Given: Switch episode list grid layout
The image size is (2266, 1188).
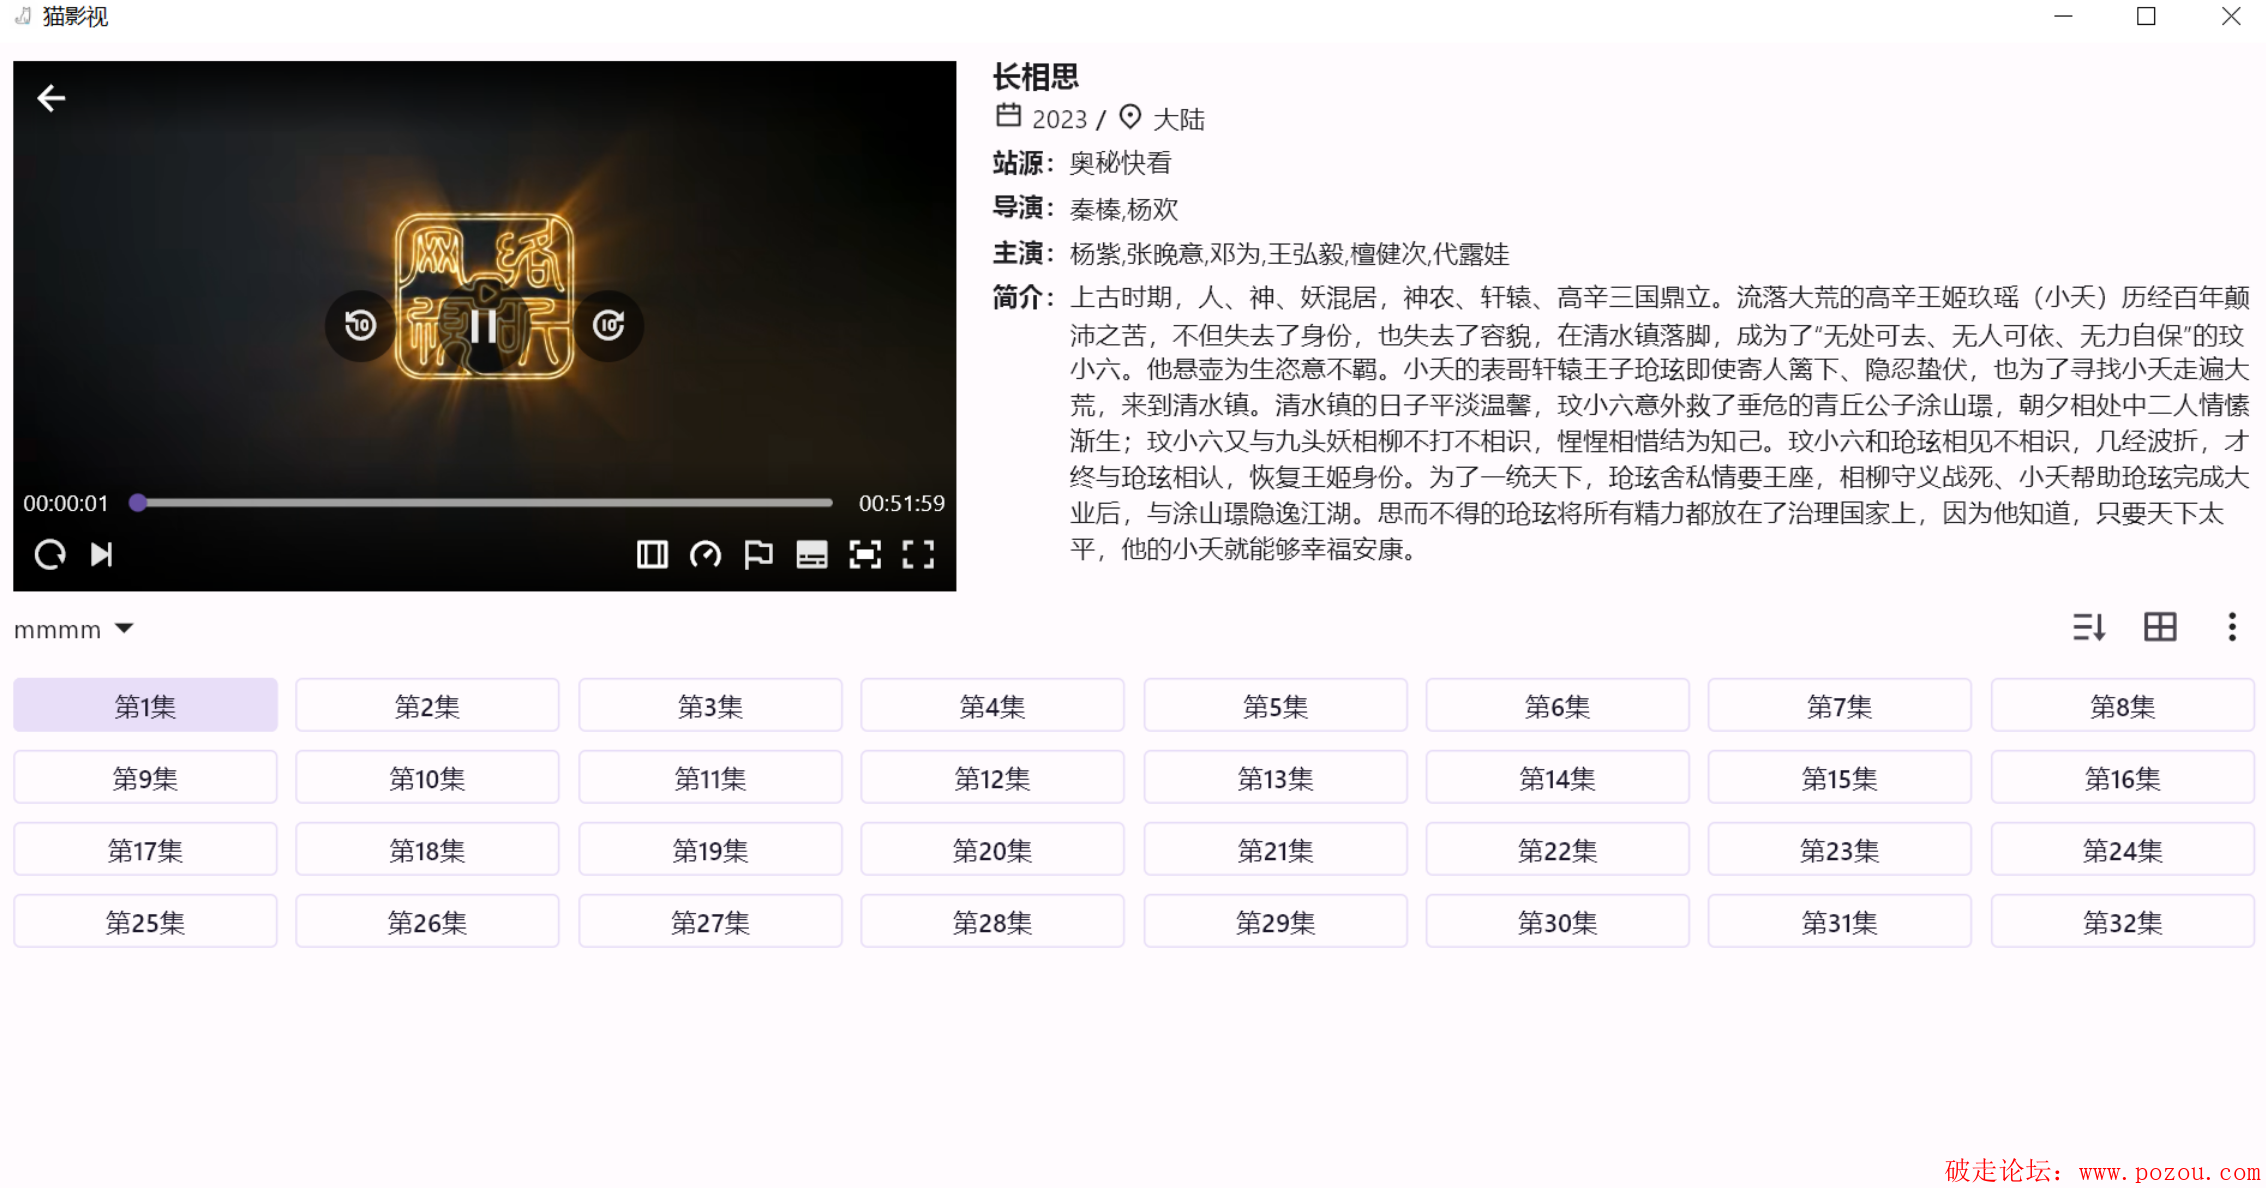Looking at the screenshot, I should tap(2160, 627).
